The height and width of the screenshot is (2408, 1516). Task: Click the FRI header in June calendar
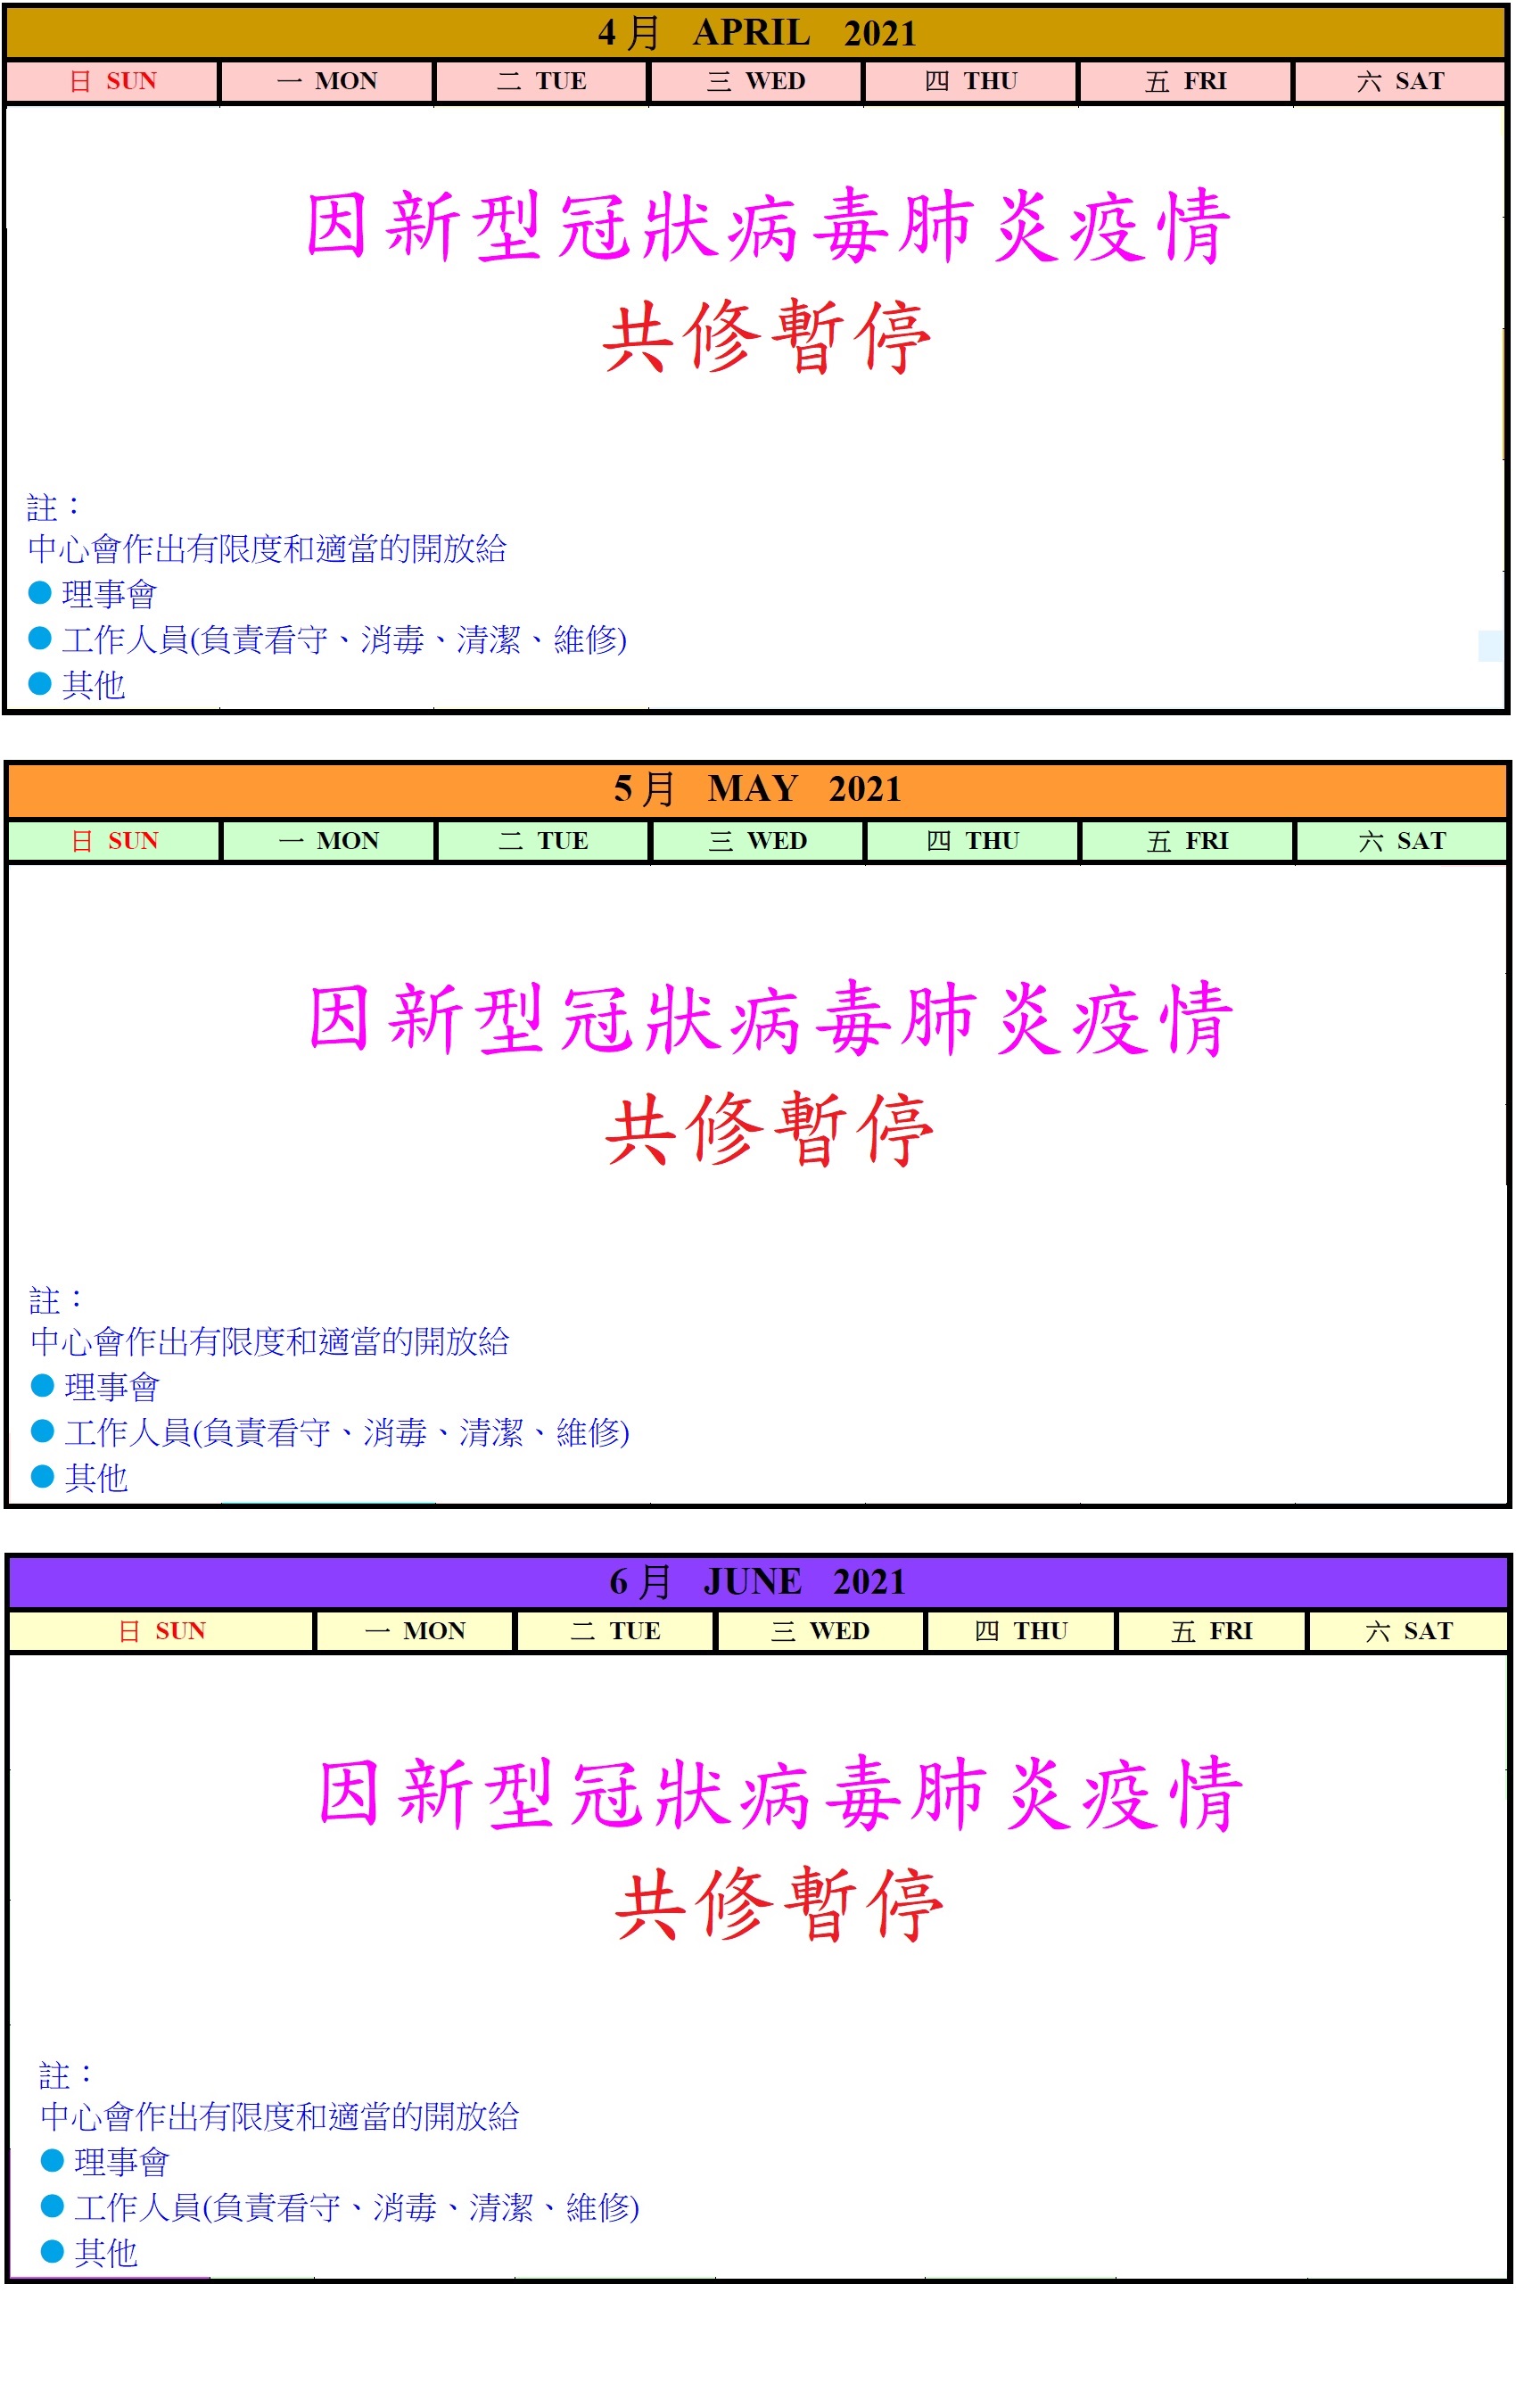coord(1211,1631)
